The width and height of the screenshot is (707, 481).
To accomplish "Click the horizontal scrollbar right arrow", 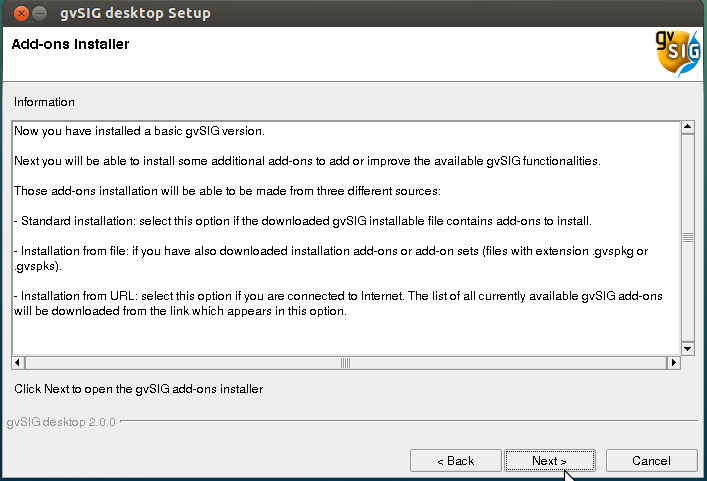I will click(672, 362).
